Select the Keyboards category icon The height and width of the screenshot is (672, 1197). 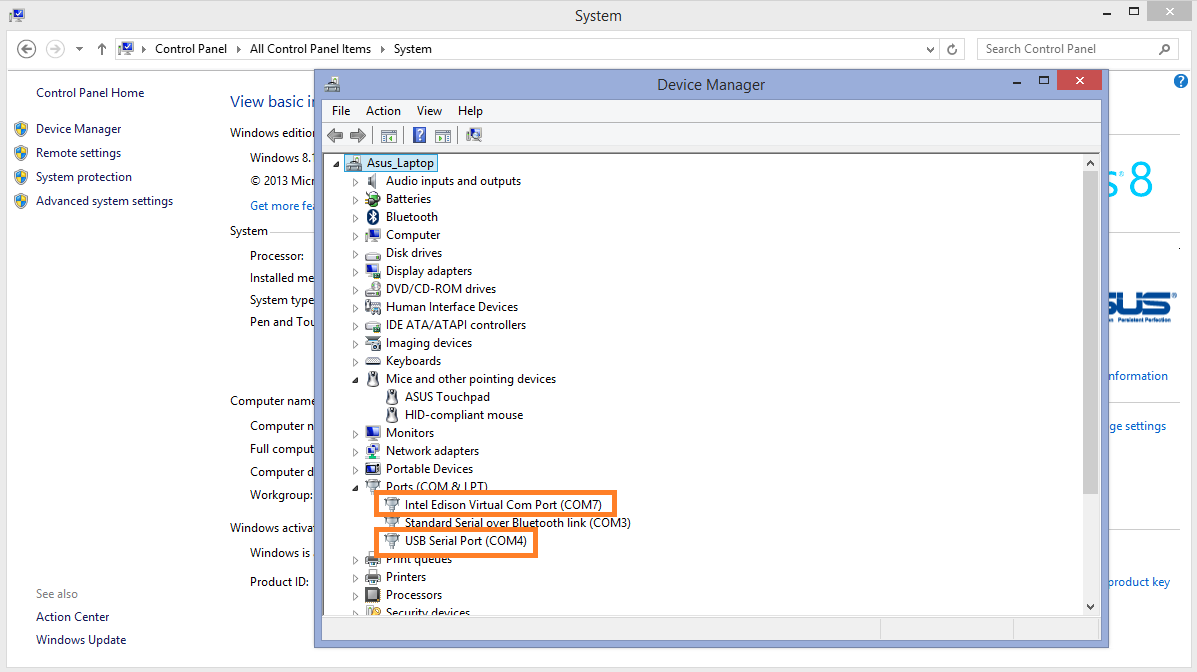[x=373, y=361]
